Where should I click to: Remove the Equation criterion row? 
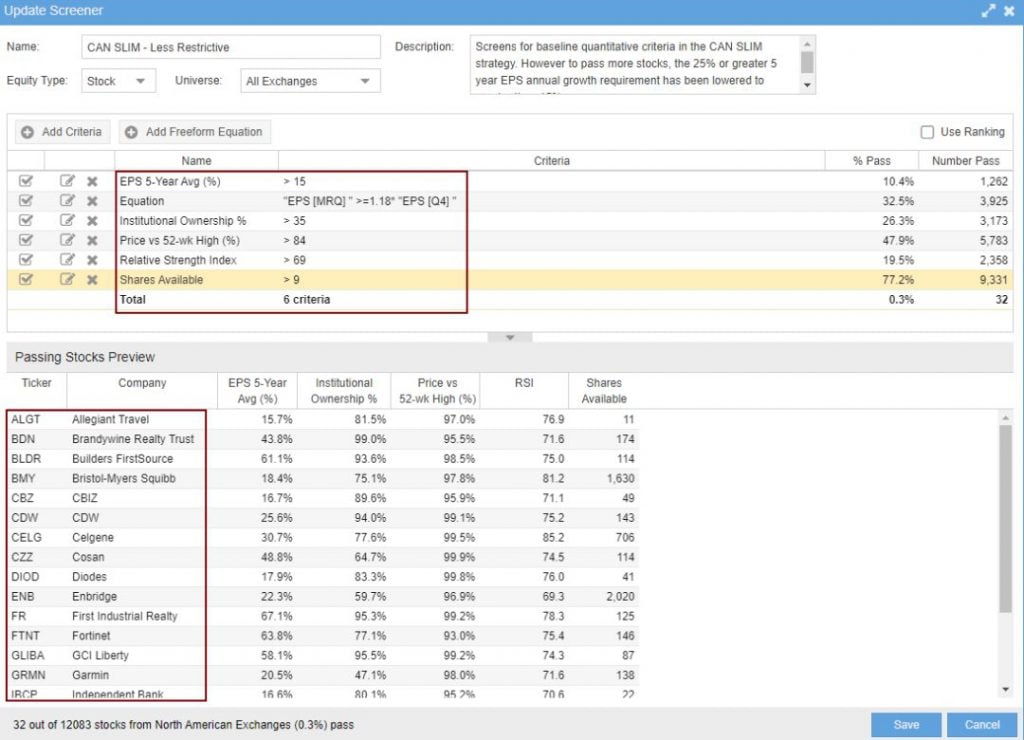pyautogui.click(x=92, y=201)
